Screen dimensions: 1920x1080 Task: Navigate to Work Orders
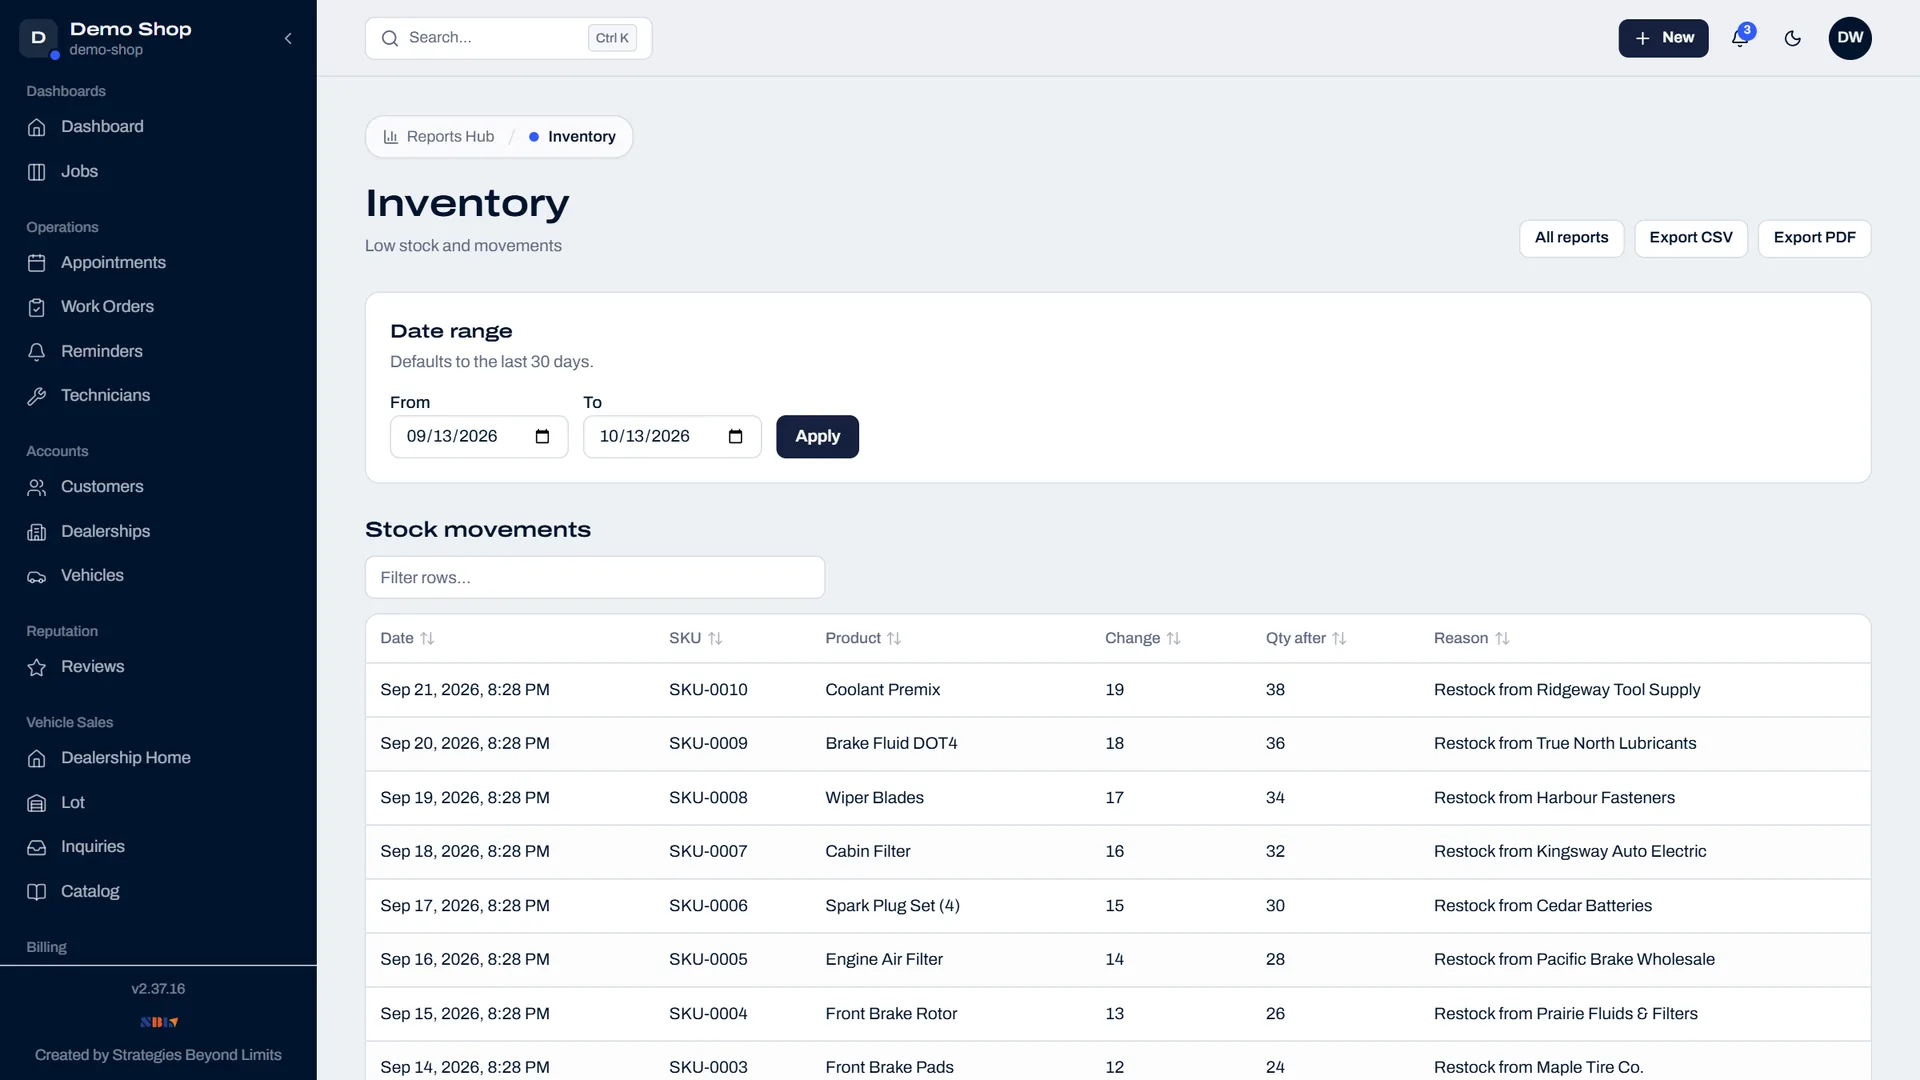point(107,307)
